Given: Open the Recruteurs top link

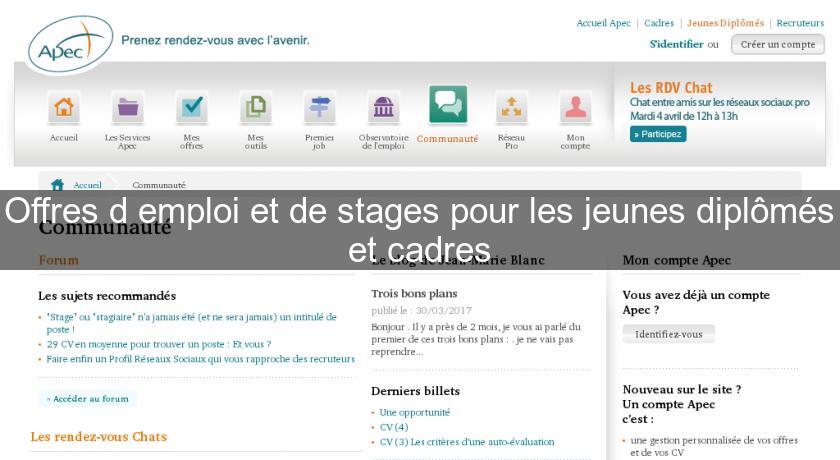Looking at the screenshot, I should coord(800,23).
